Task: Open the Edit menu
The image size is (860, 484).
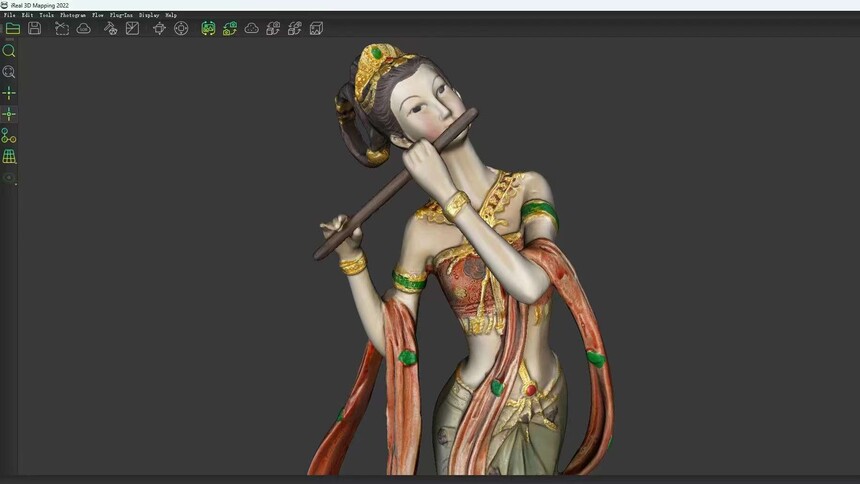Action: coord(27,15)
